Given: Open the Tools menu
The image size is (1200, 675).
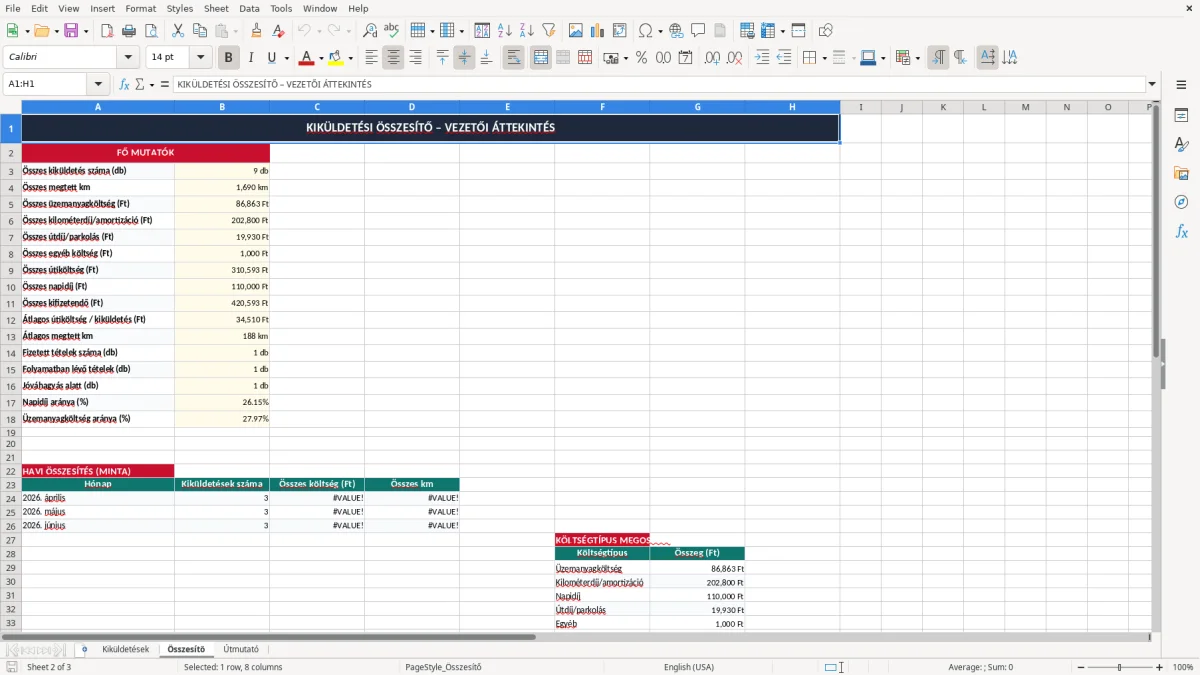Looking at the screenshot, I should click(281, 8).
